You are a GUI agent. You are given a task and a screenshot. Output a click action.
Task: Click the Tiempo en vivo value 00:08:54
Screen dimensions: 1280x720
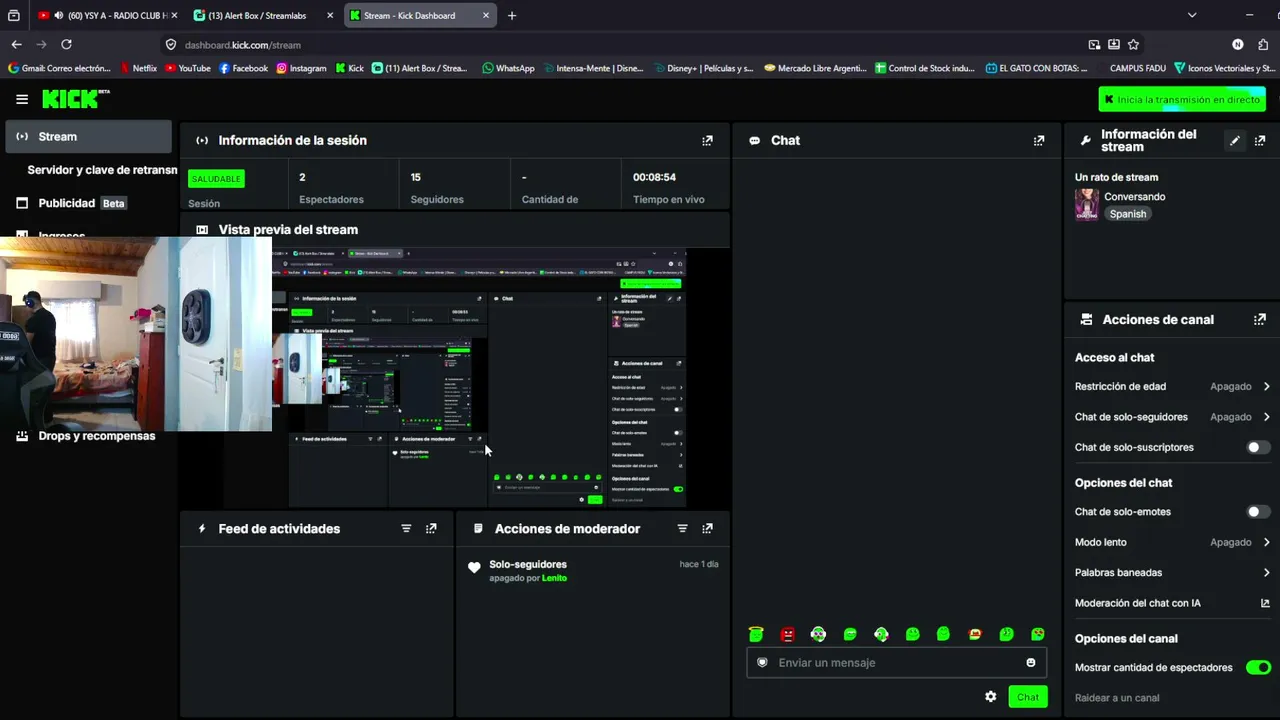(x=654, y=177)
